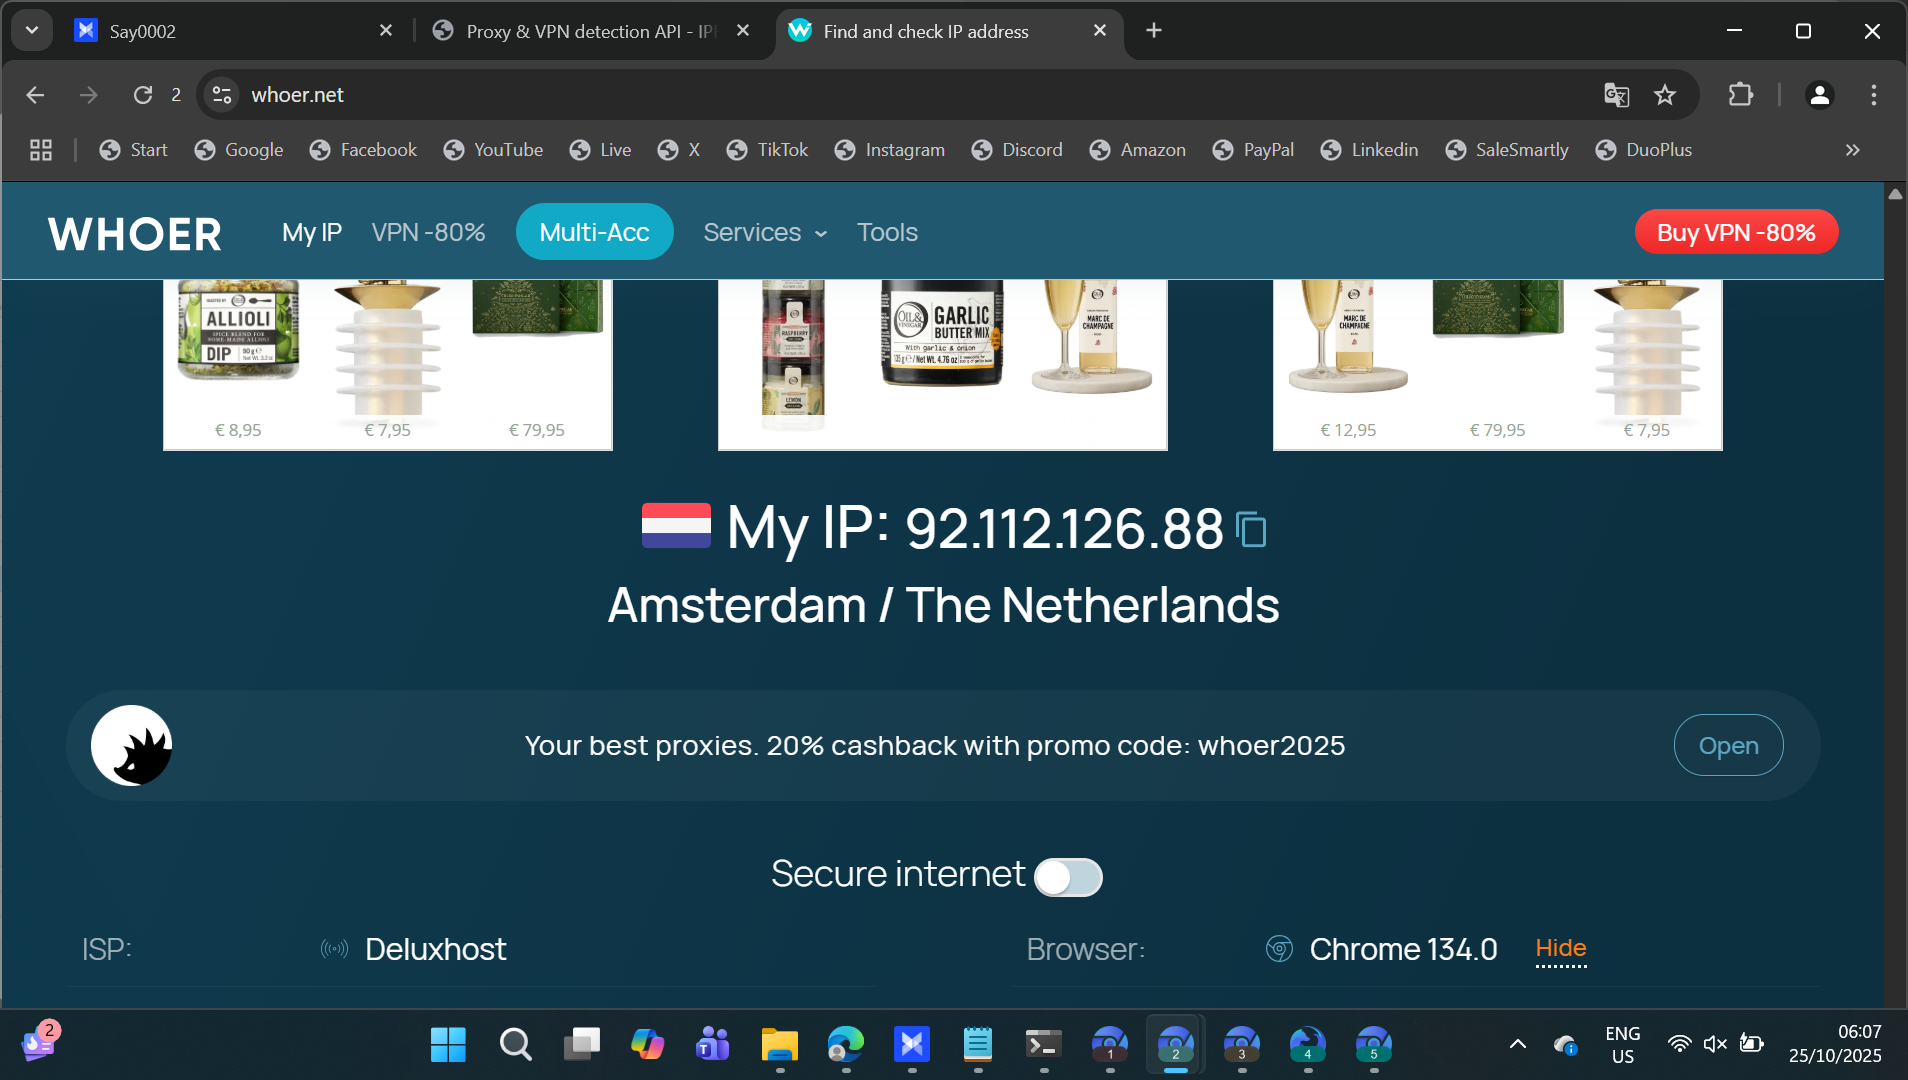Open the Extensions puzzle icon
Screen dimensions: 1908x1080
(x=1741, y=95)
